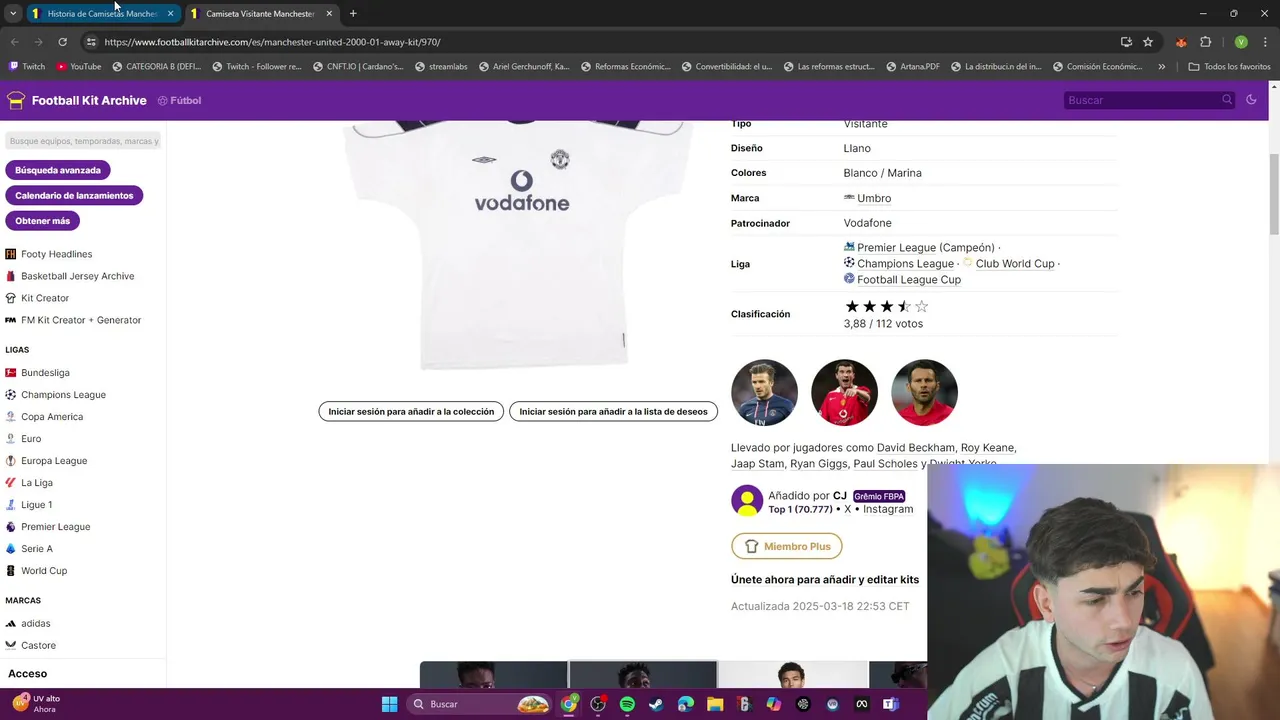Click Roy Keane's player photo
The height and width of the screenshot is (720, 1280).
click(844, 392)
